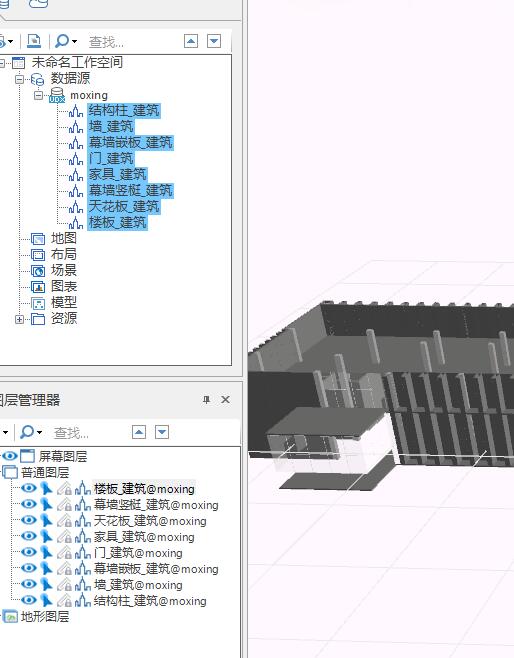Click down arrow in layer manager search
The image size is (514, 658).
[162, 432]
